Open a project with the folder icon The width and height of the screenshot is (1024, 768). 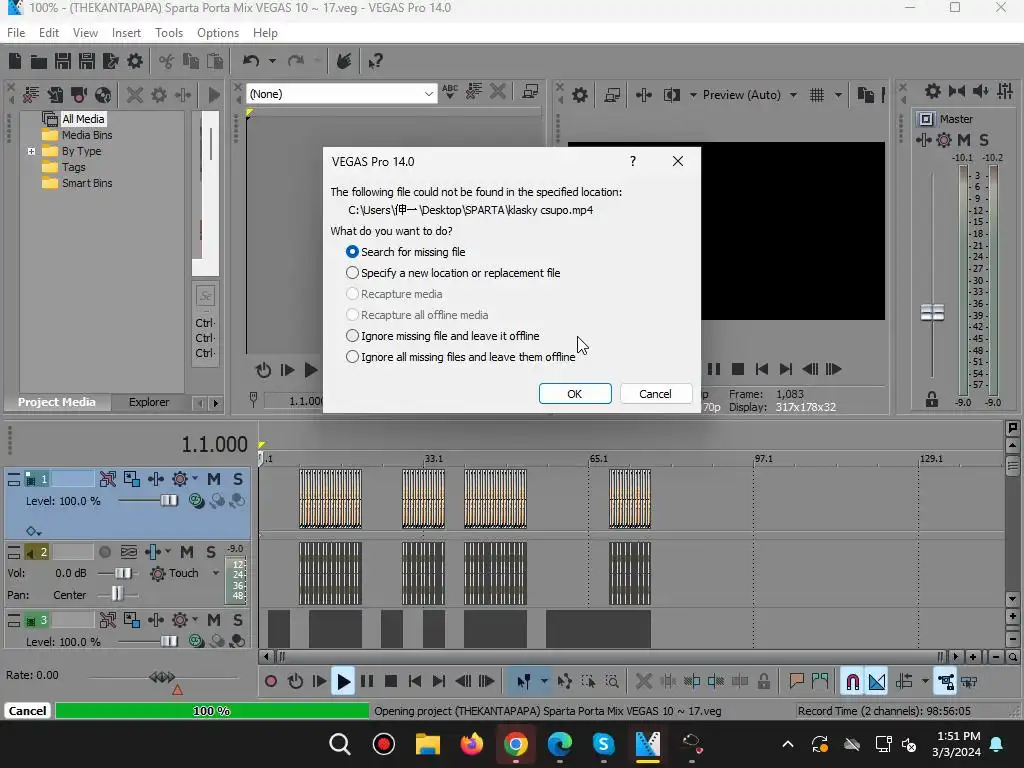(x=39, y=61)
